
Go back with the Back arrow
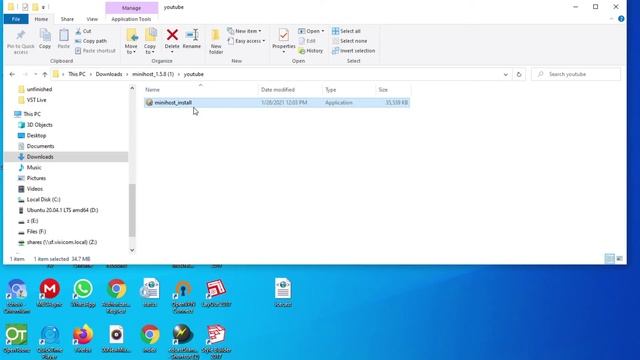pyautogui.click(x=12, y=74)
